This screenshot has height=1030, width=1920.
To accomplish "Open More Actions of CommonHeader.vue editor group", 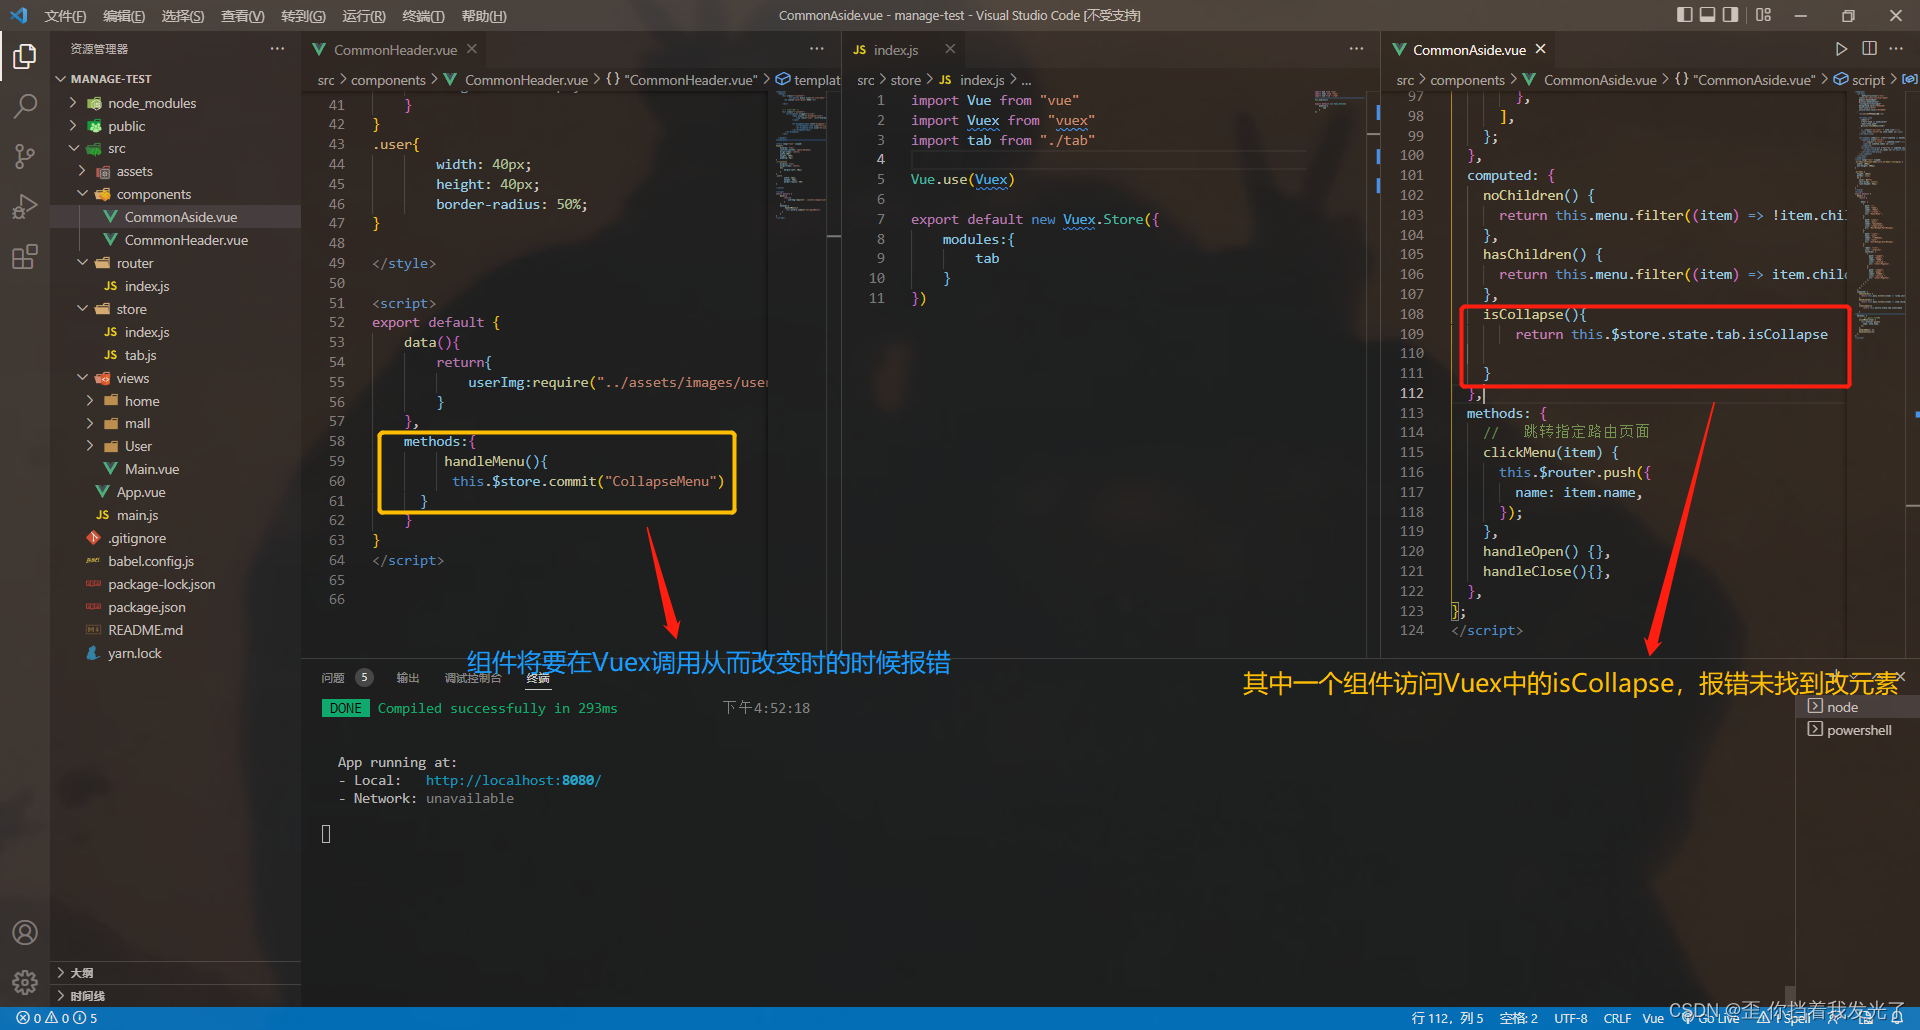I will click(x=817, y=49).
